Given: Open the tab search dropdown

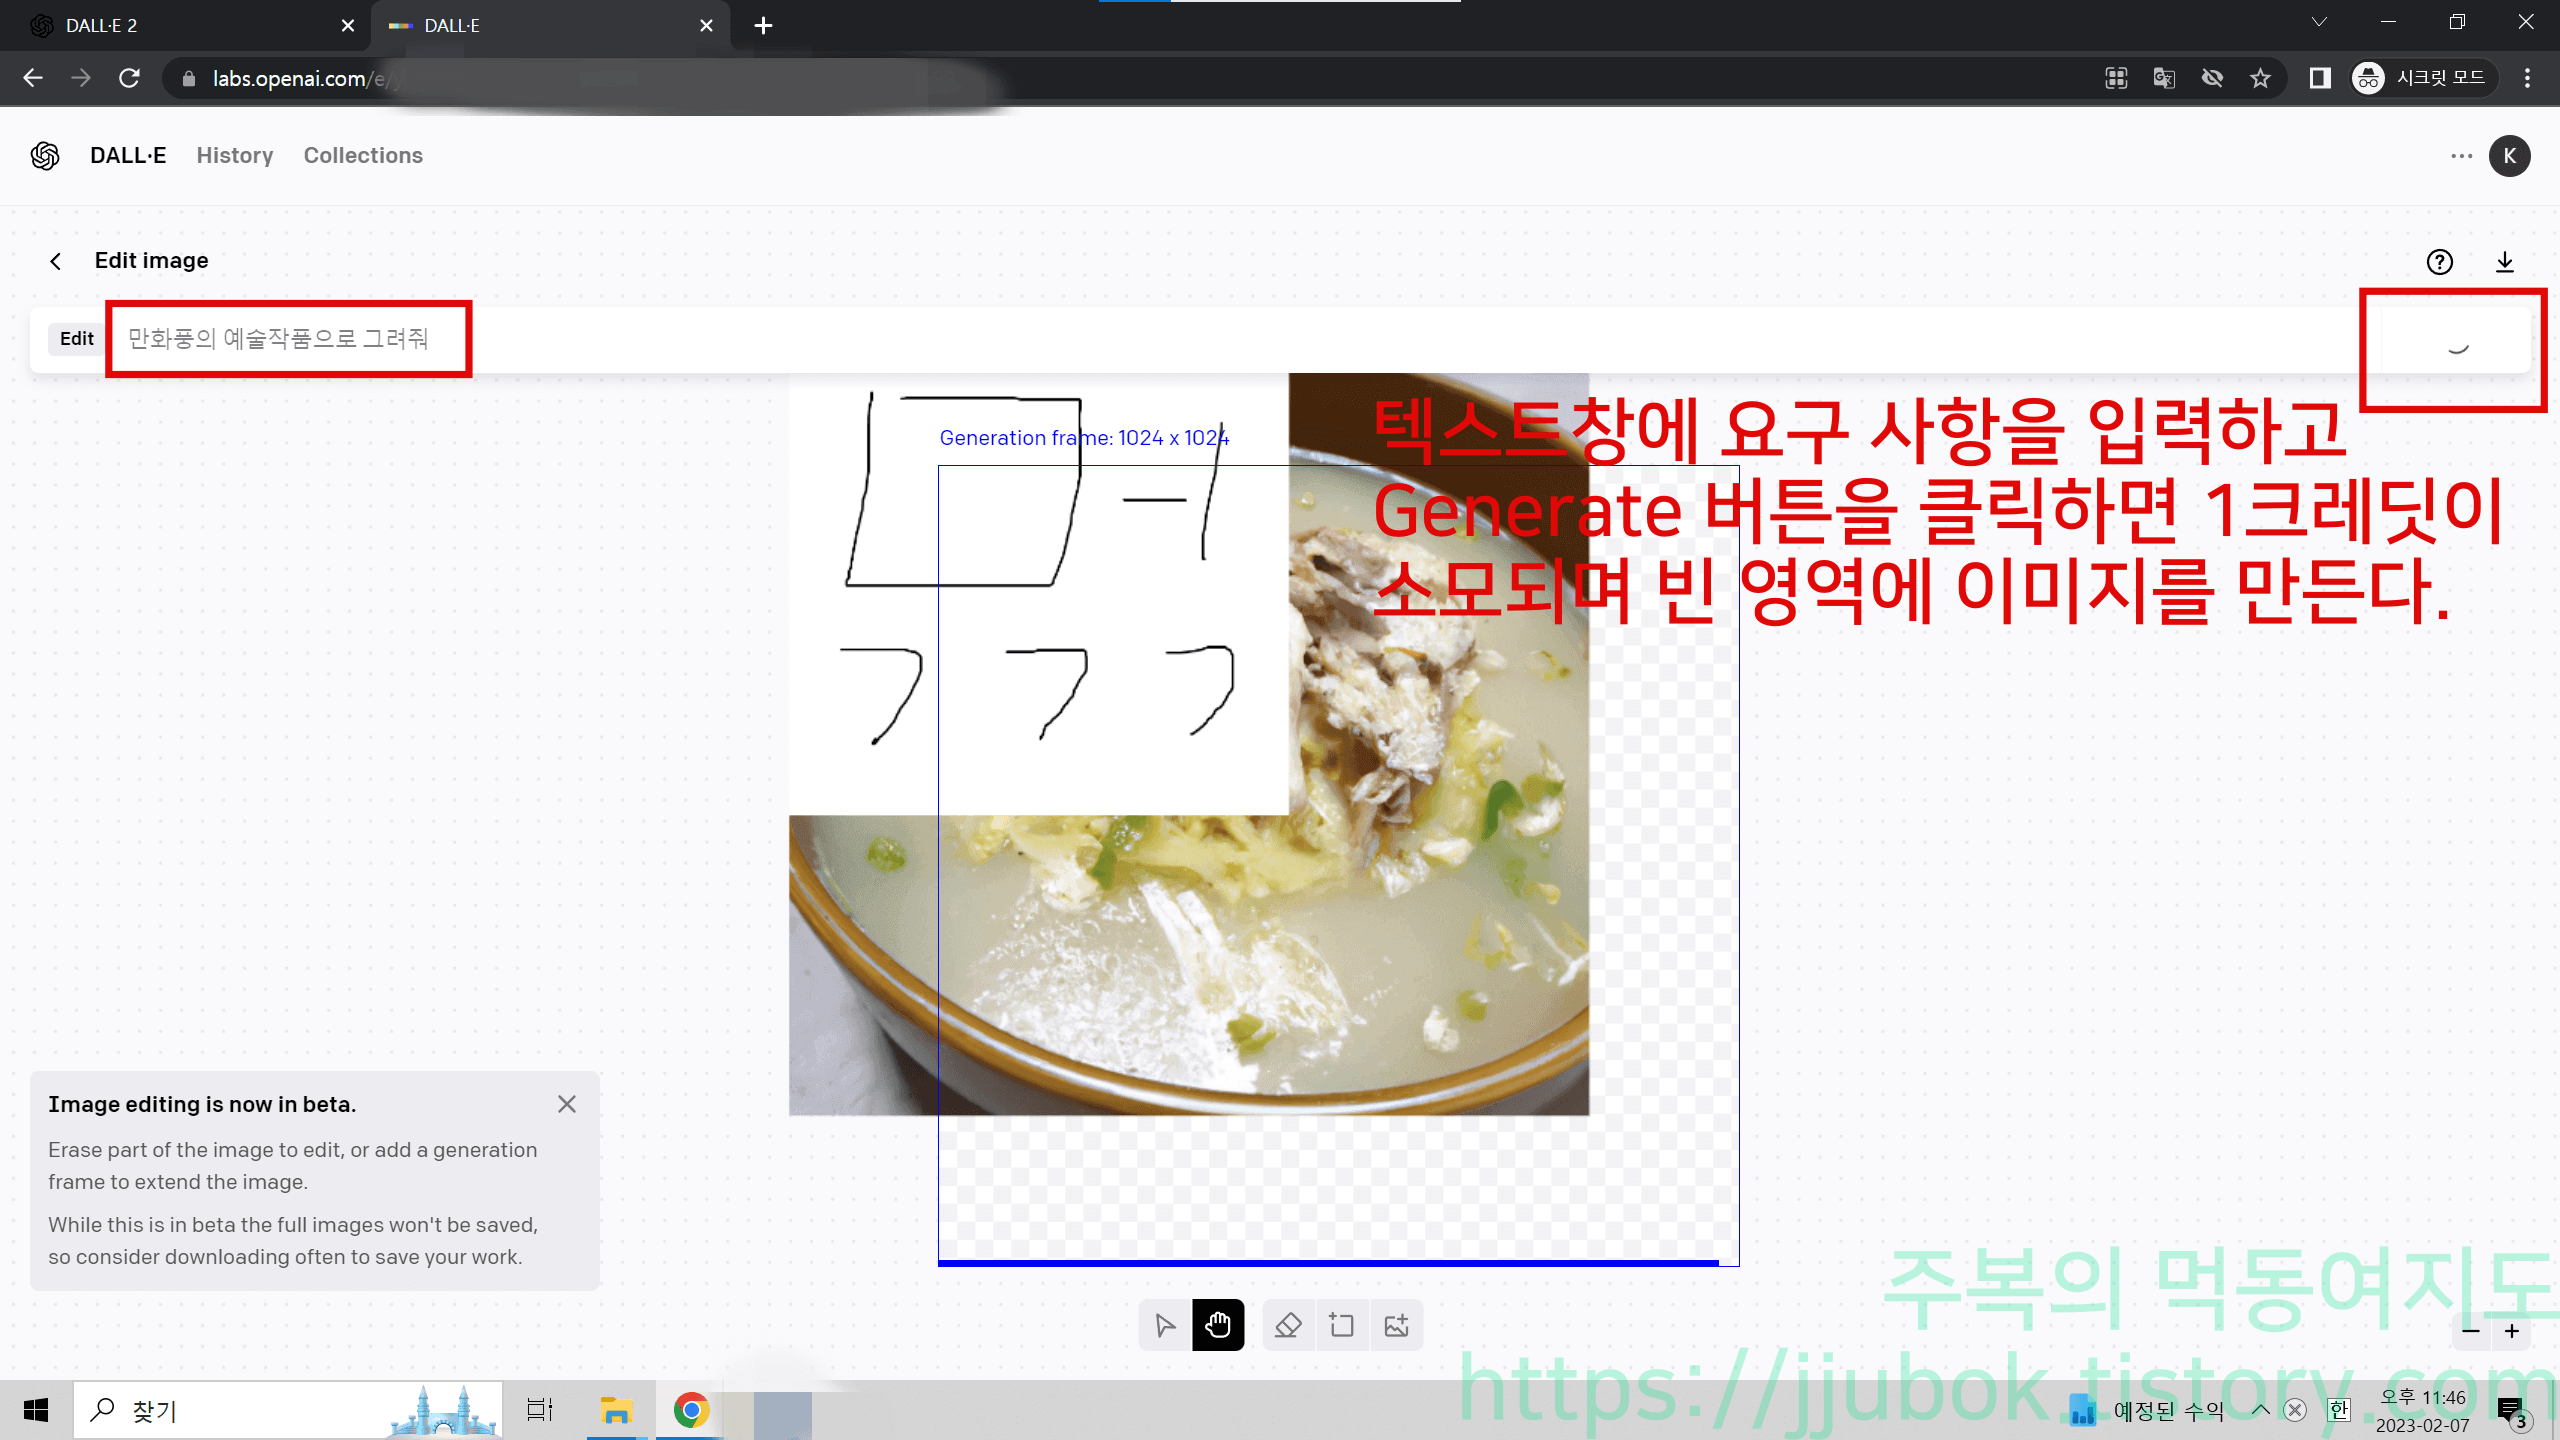Looking at the screenshot, I should [2319, 21].
